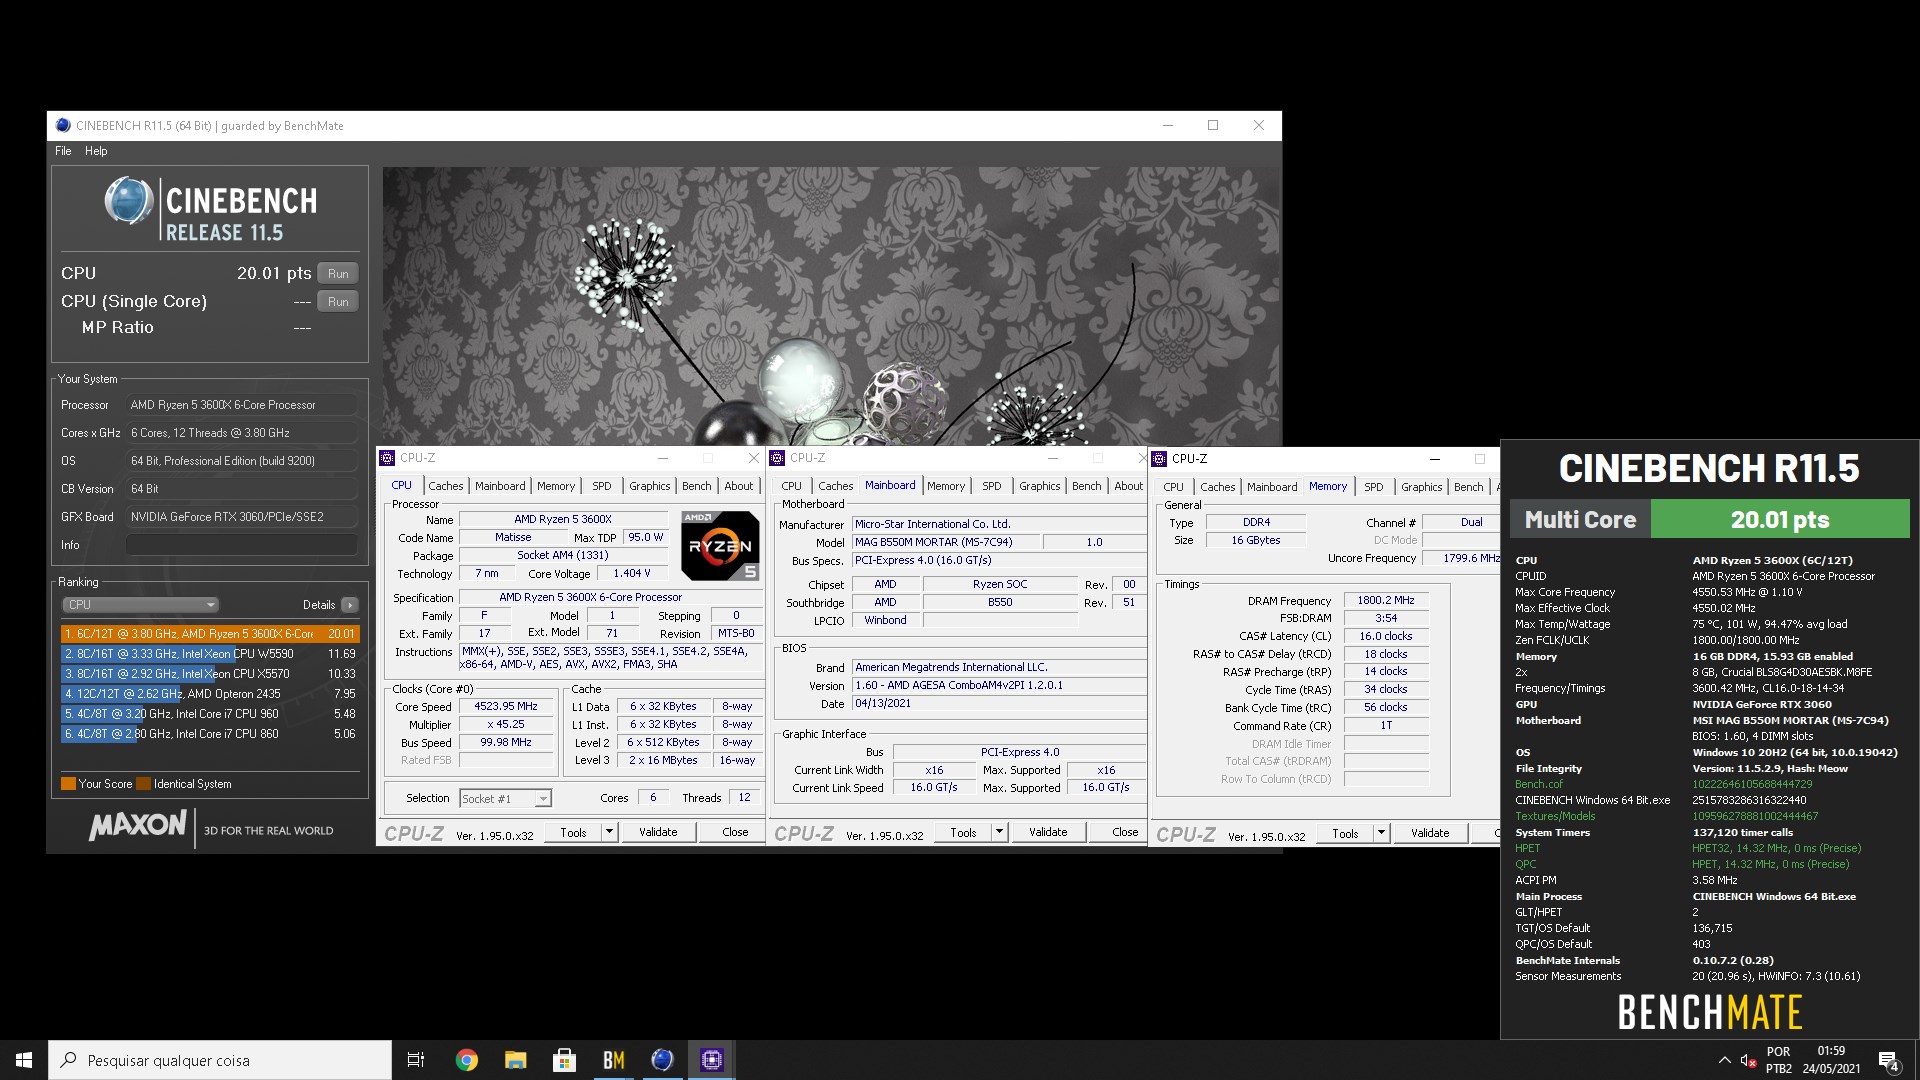Screen dimensions: 1920x1080
Task: Run the CPU multi-core benchmark
Action: pyautogui.click(x=338, y=274)
